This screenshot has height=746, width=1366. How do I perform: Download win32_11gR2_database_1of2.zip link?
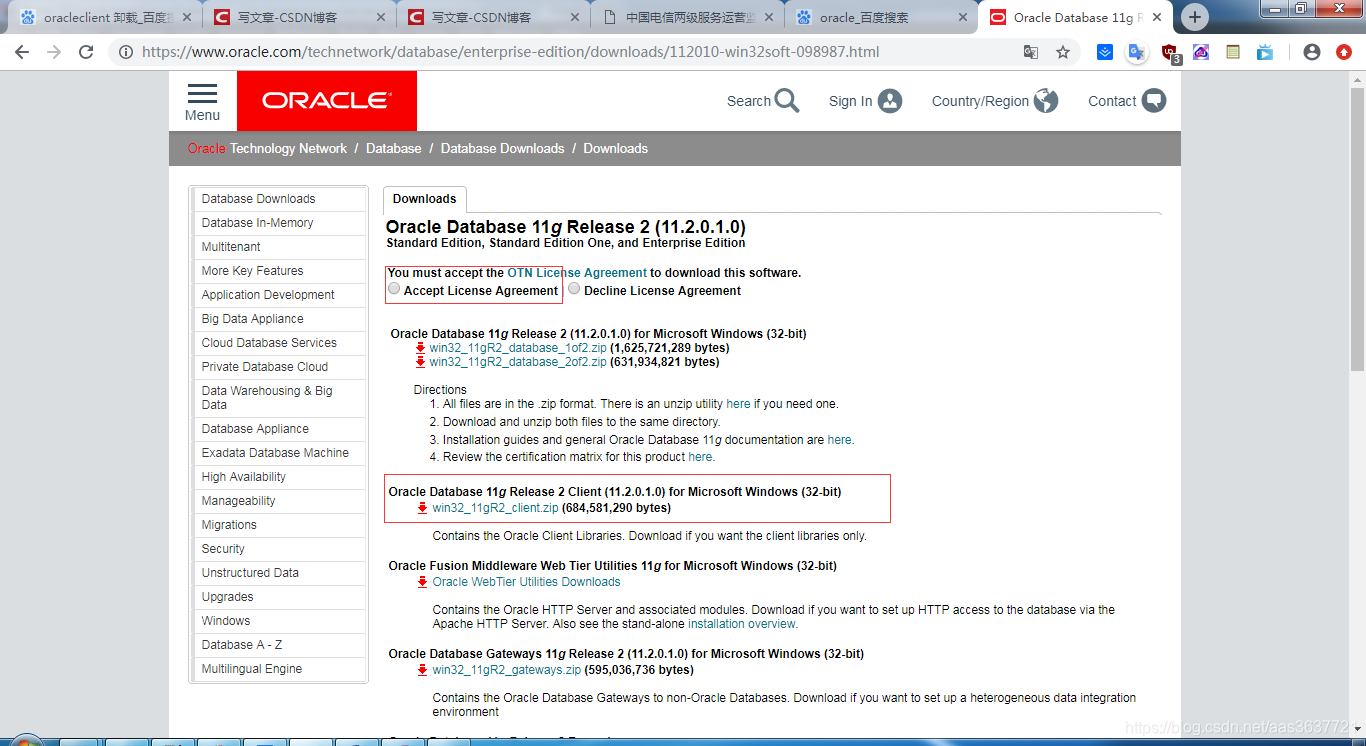[518, 348]
